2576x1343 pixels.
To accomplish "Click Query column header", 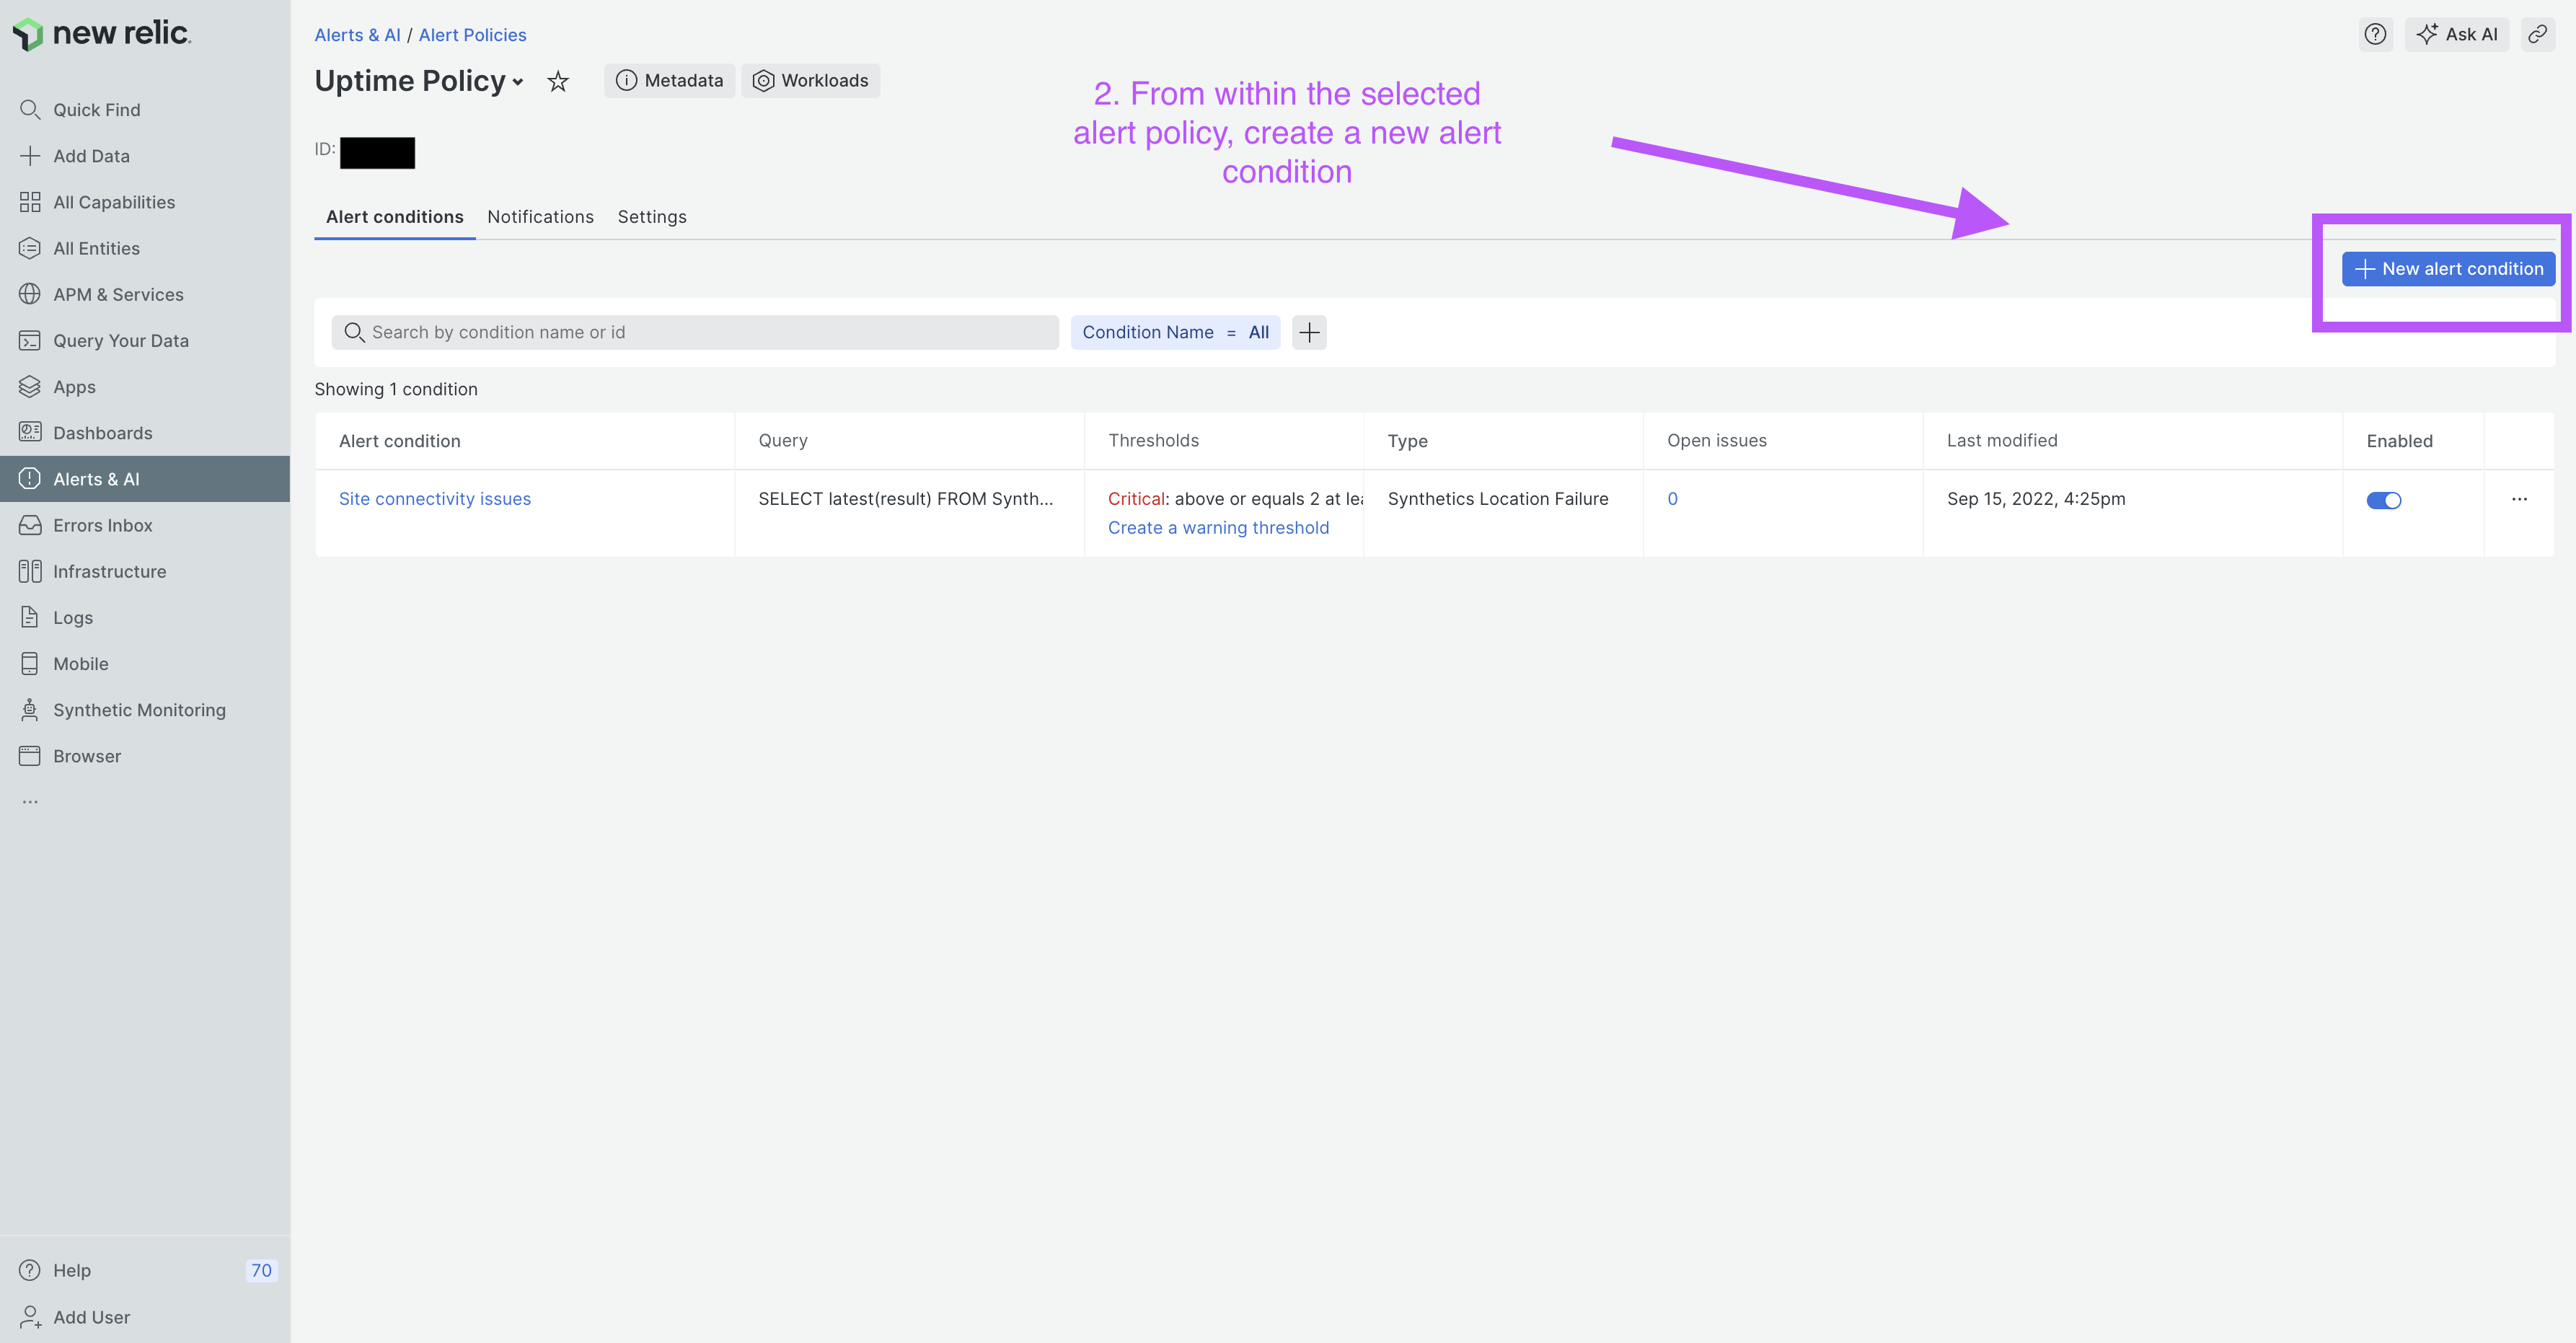I will [x=783, y=441].
